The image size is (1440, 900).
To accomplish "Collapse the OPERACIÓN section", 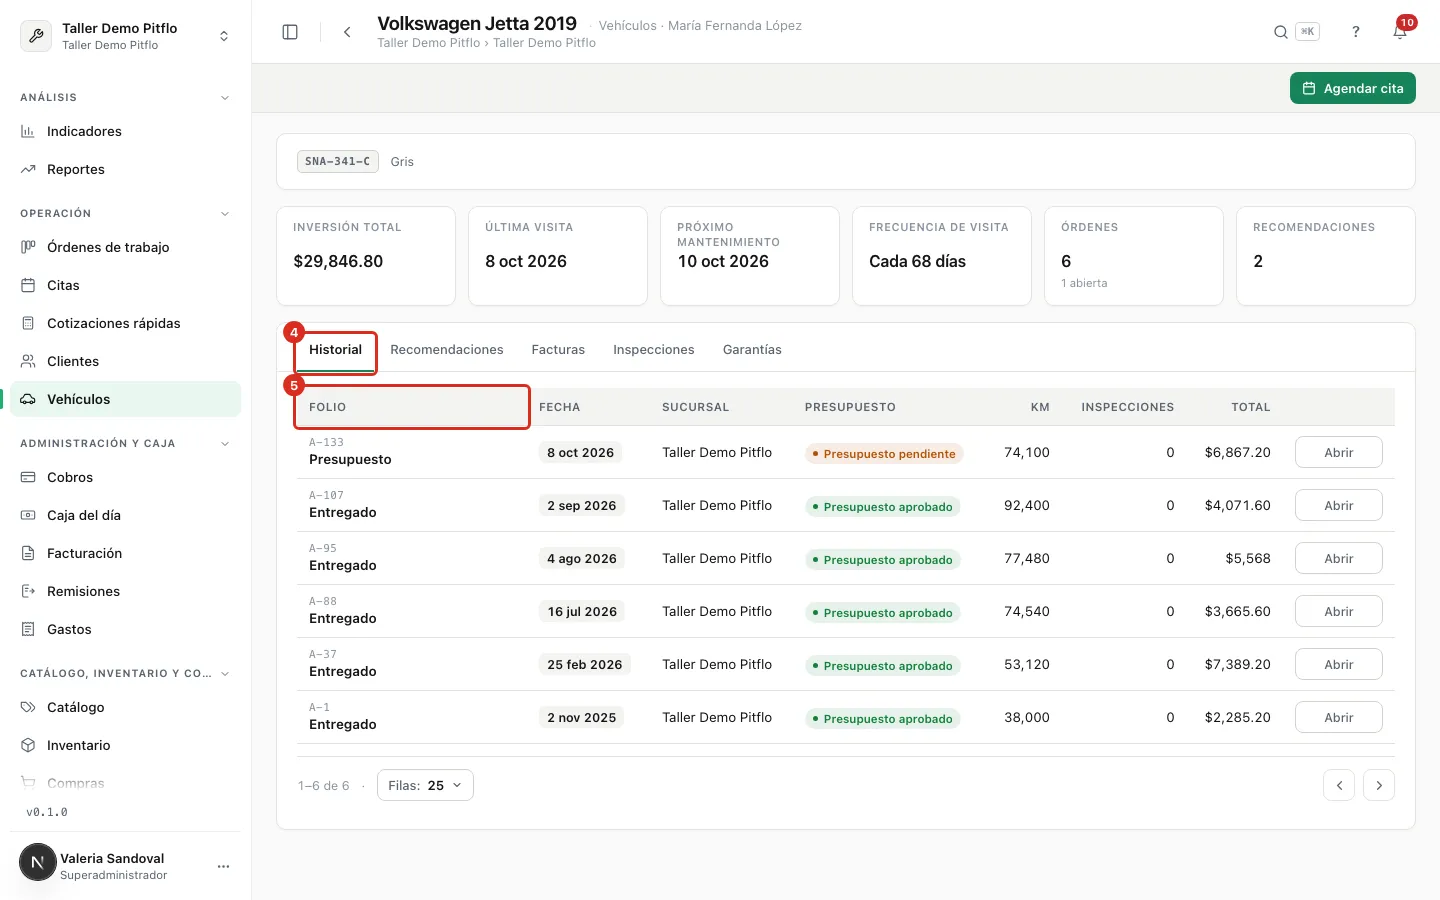I will pyautogui.click(x=225, y=214).
